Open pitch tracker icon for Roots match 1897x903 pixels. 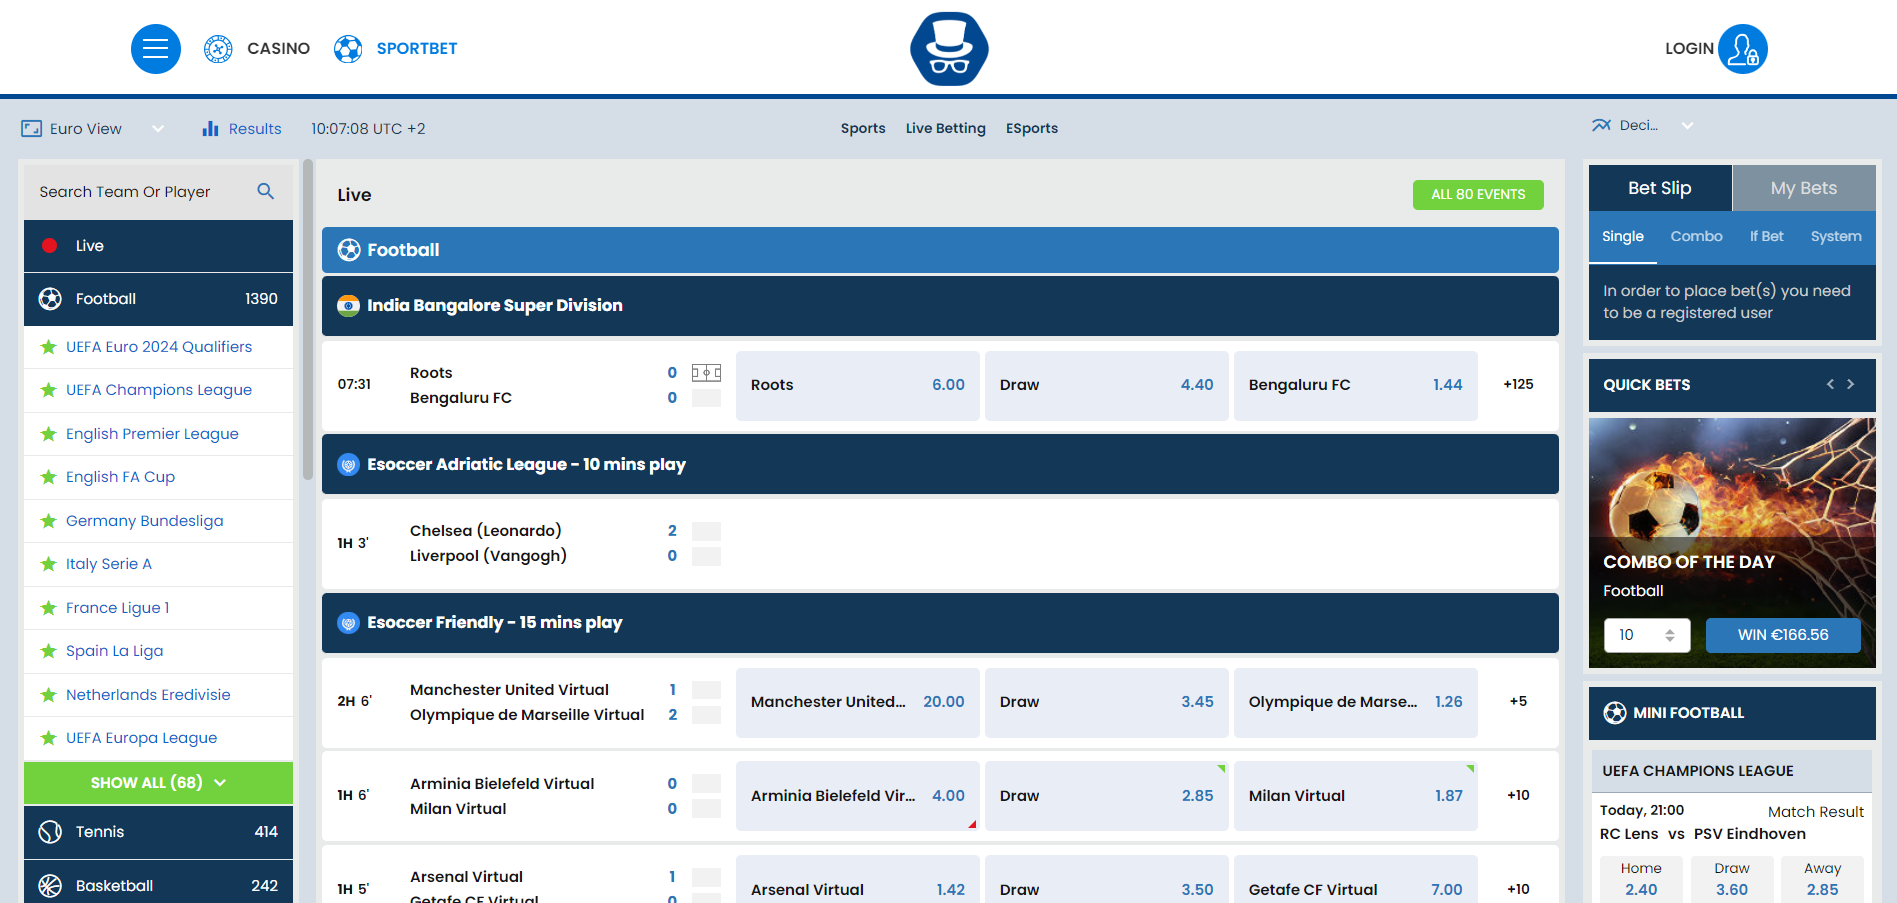tap(706, 373)
